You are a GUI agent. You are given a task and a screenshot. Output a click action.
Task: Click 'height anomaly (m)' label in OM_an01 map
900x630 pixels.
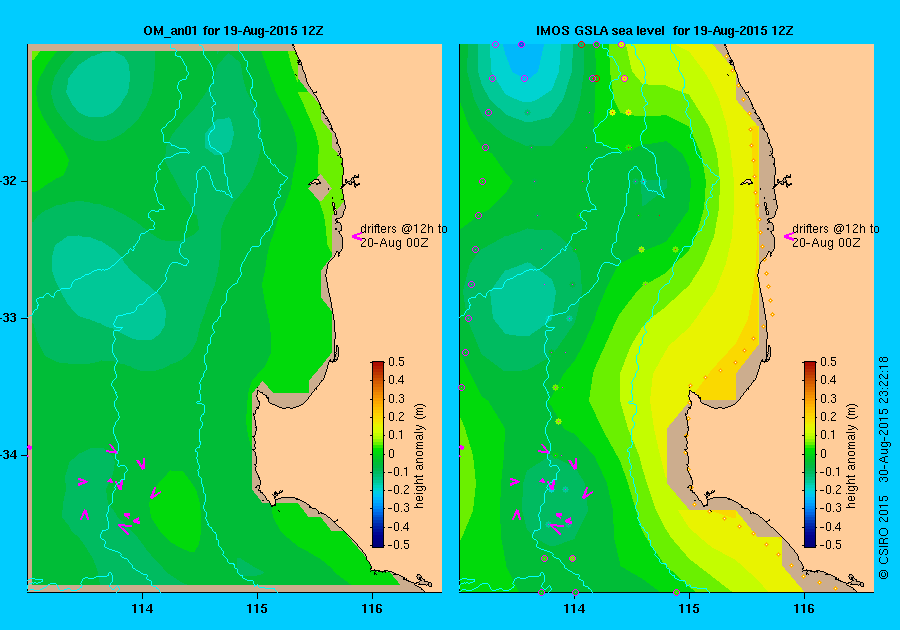coord(420,455)
